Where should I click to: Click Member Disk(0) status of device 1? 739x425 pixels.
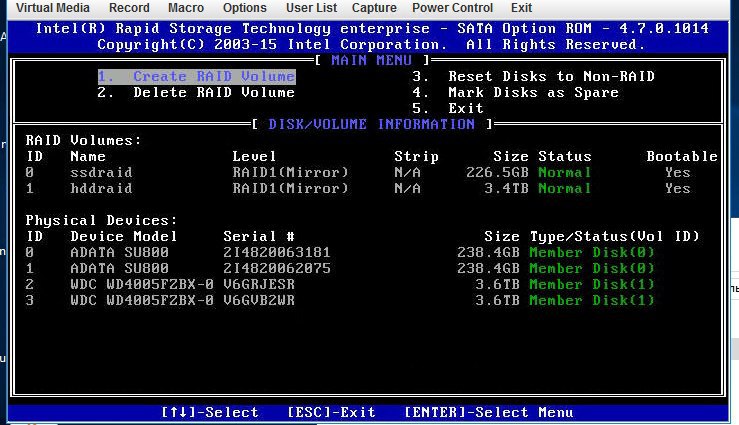[592, 269]
